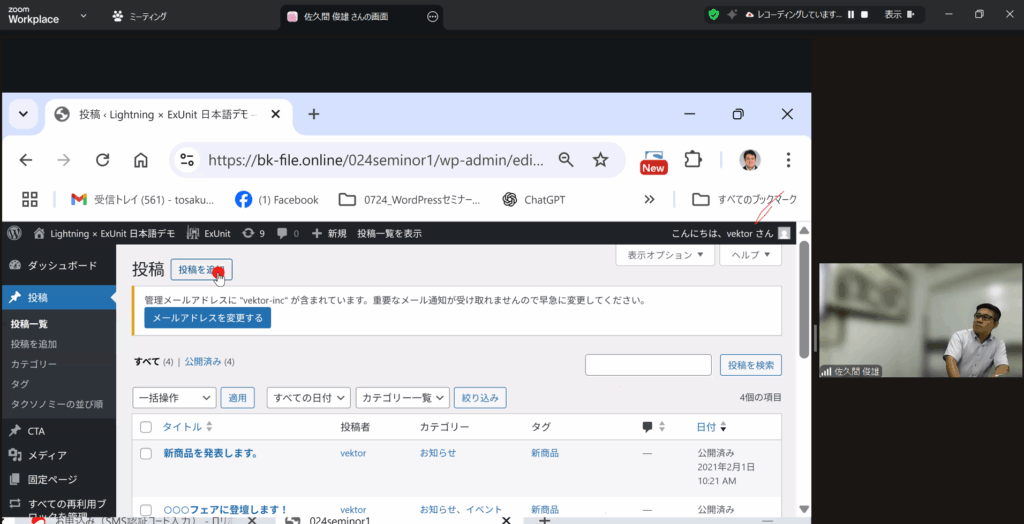1024x524 pixels.
Task: Open the カテゴリー一覧 category dropdown
Action: (x=402, y=398)
